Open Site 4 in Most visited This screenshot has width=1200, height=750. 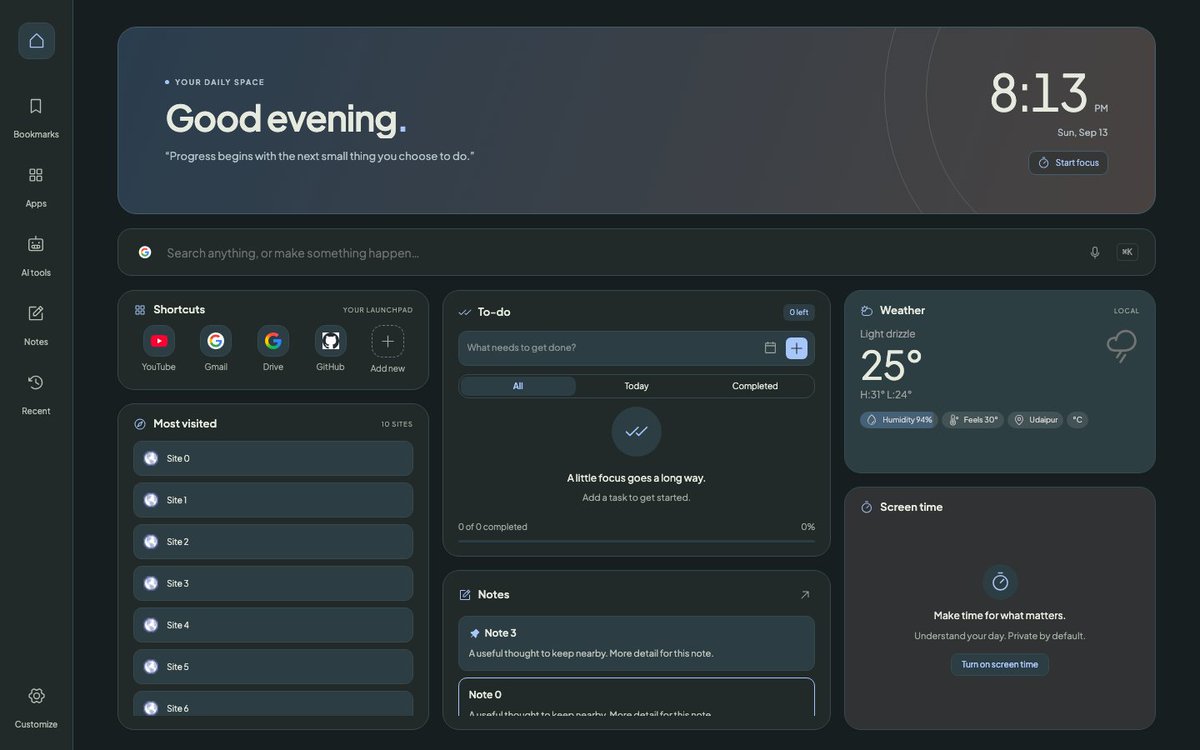tap(273, 625)
